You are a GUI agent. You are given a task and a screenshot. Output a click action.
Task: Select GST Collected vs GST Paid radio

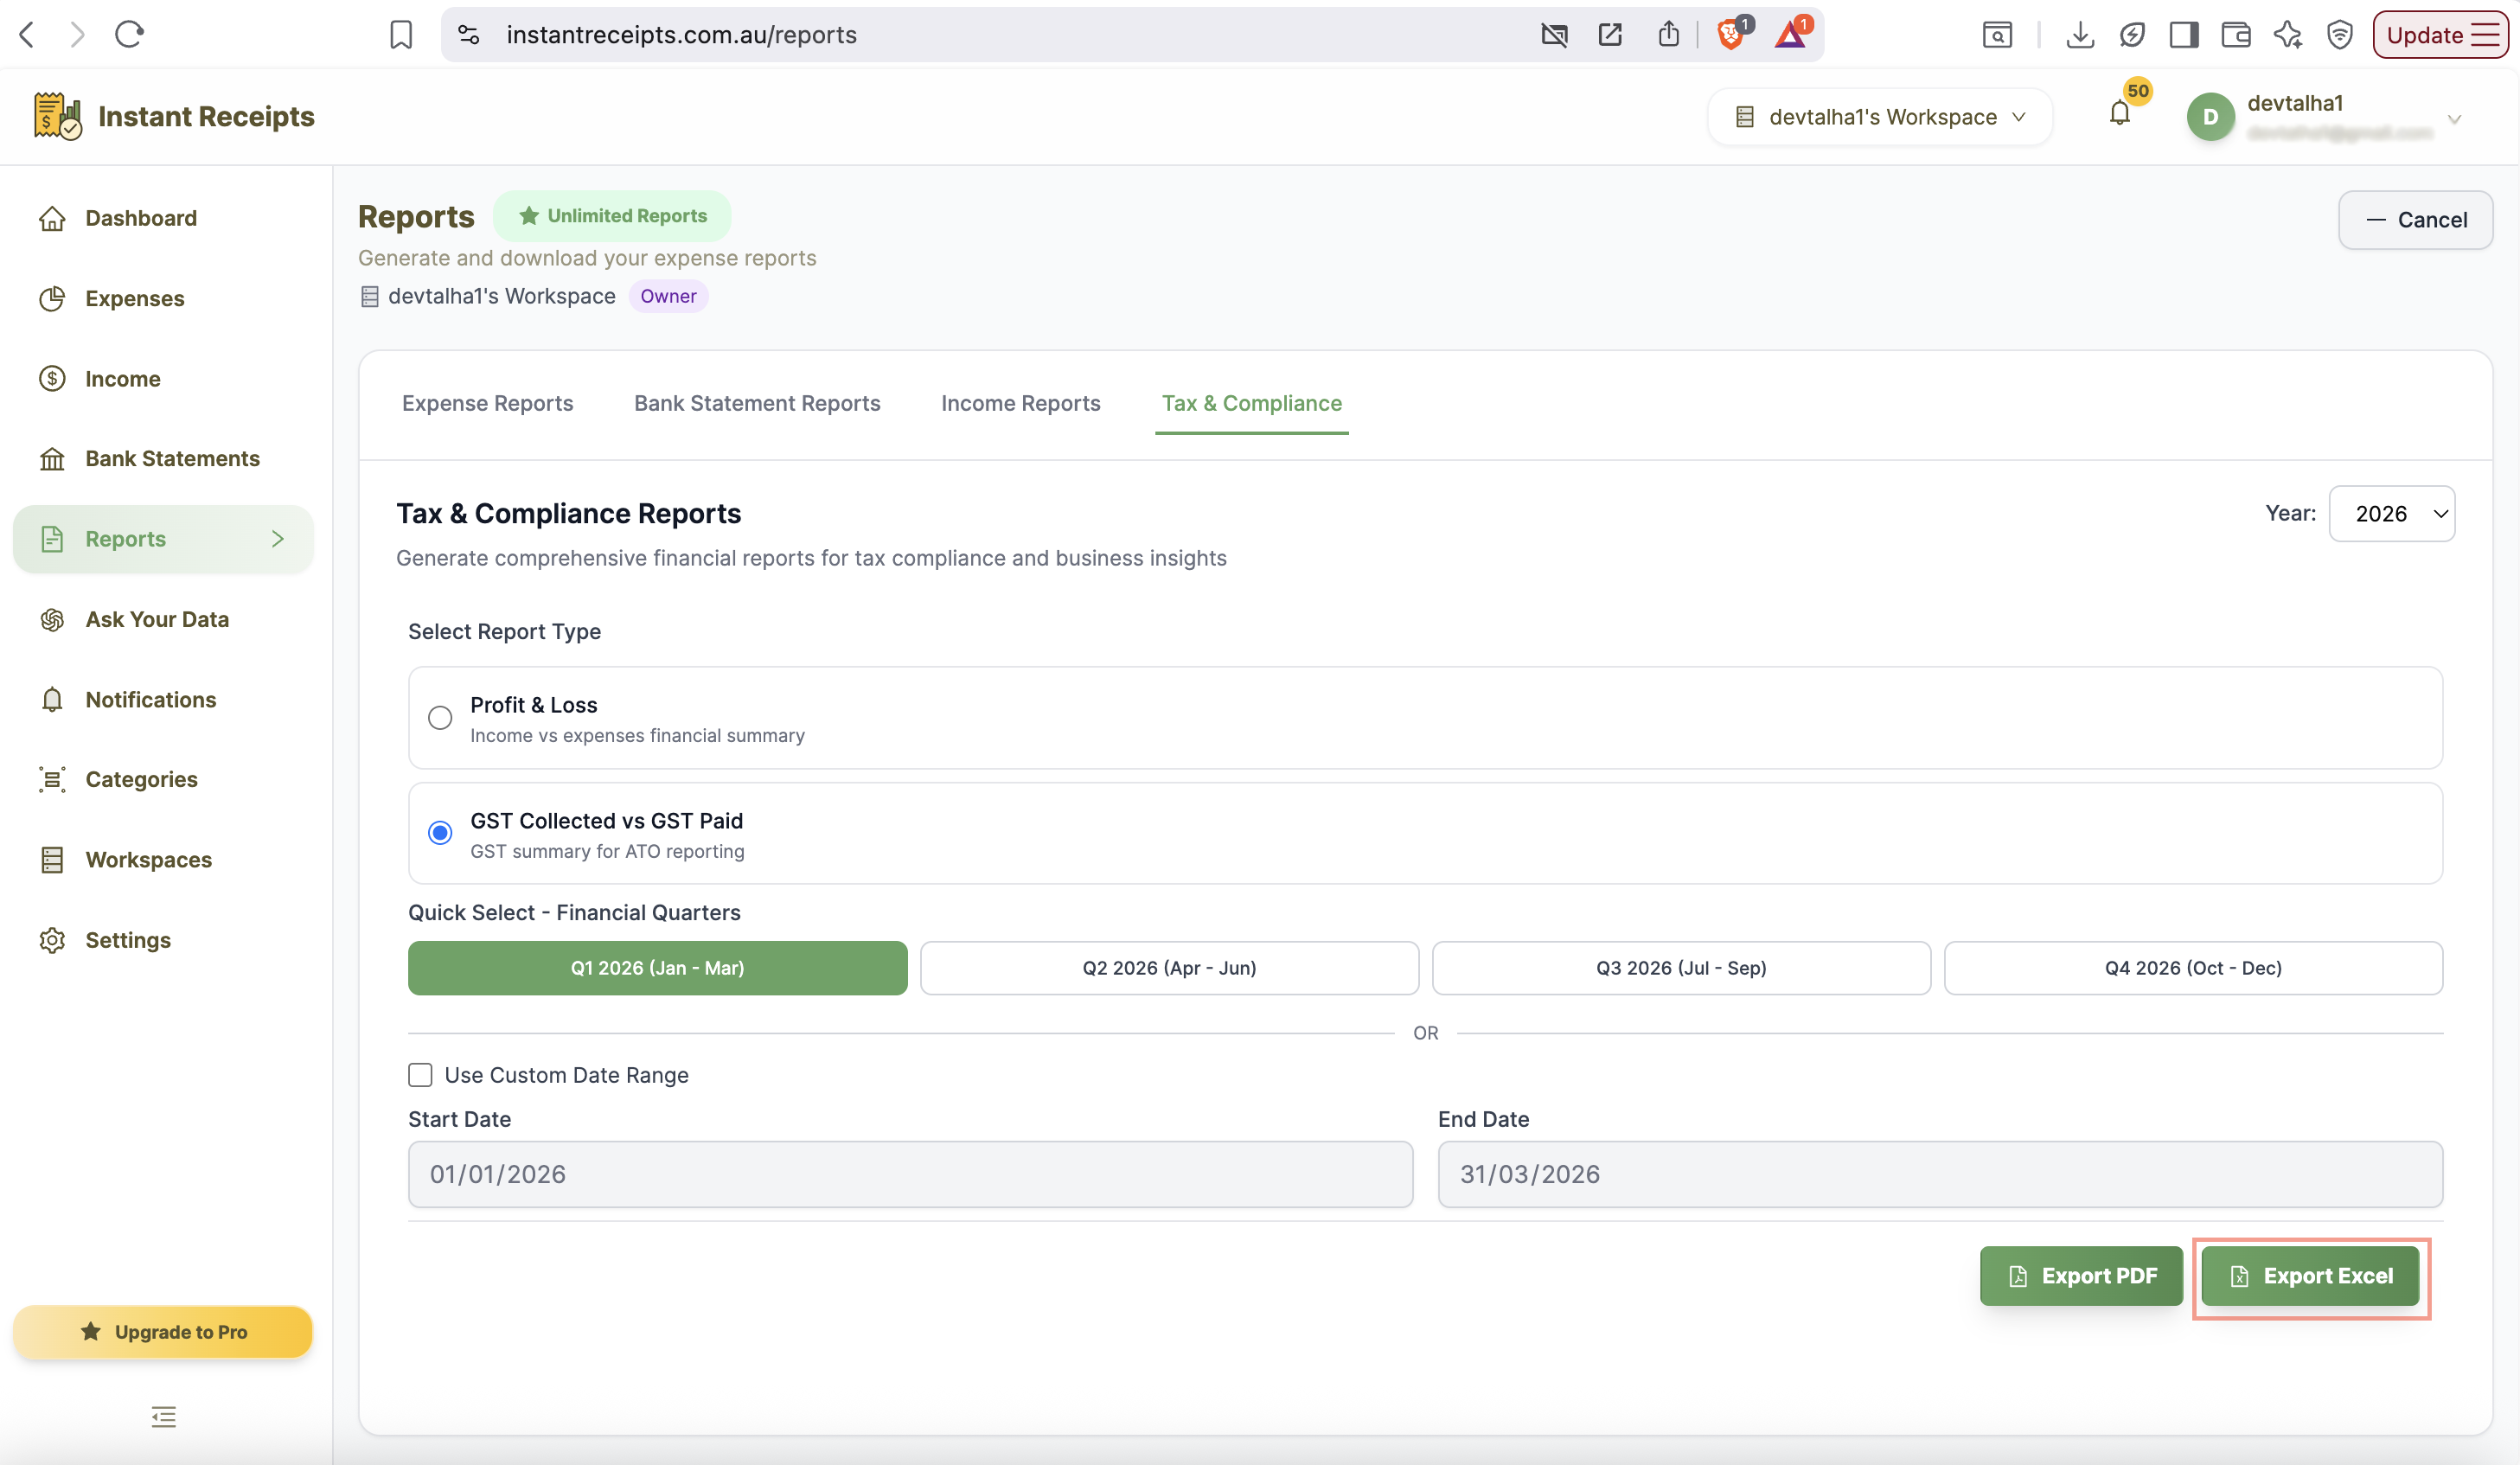pos(440,833)
